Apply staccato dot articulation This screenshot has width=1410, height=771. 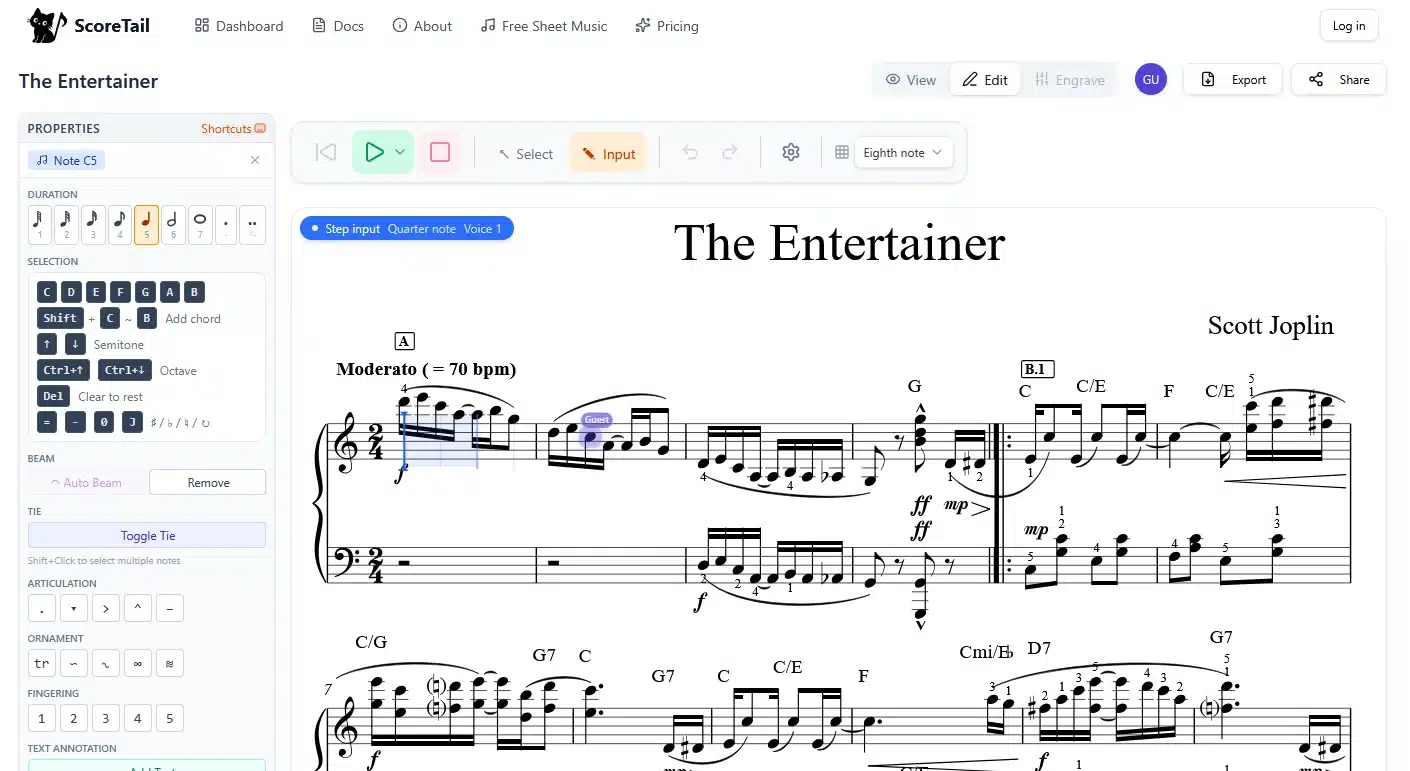[x=41, y=608]
